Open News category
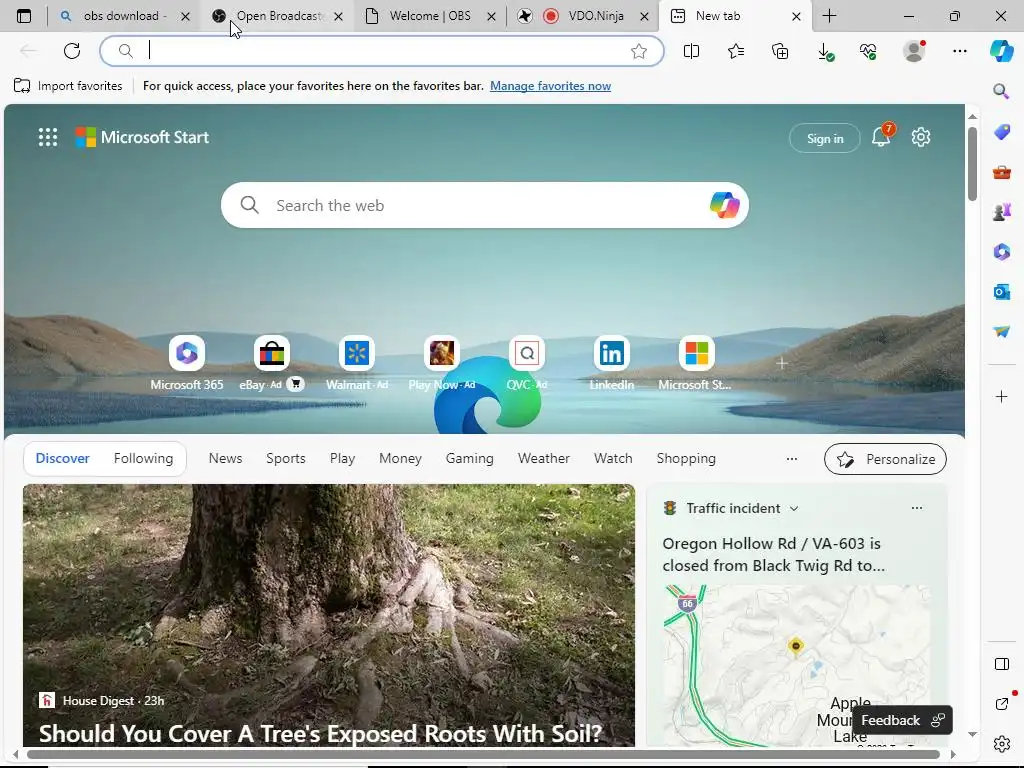This screenshot has width=1024, height=768. 225,458
